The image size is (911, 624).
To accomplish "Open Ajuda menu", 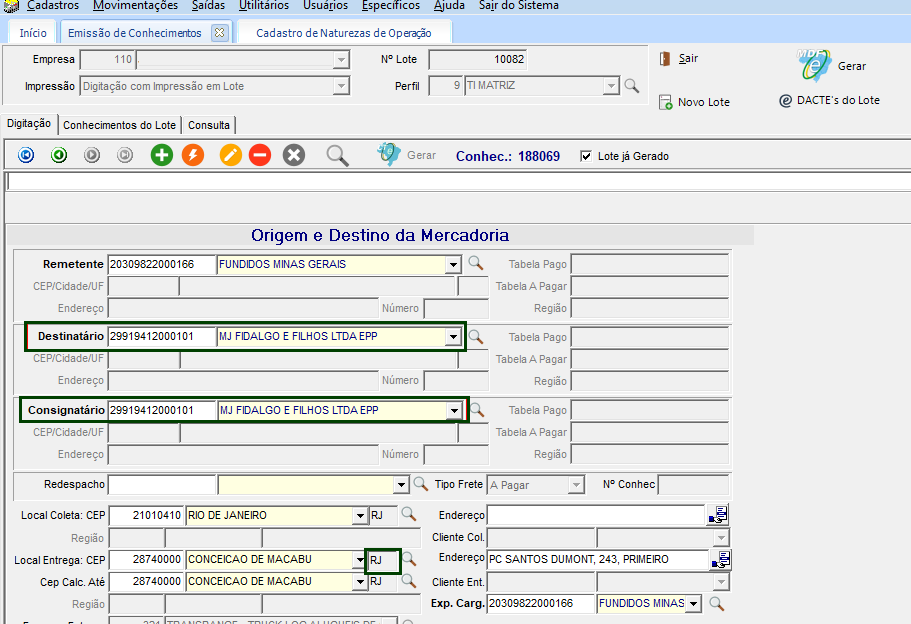I will (x=449, y=5).
